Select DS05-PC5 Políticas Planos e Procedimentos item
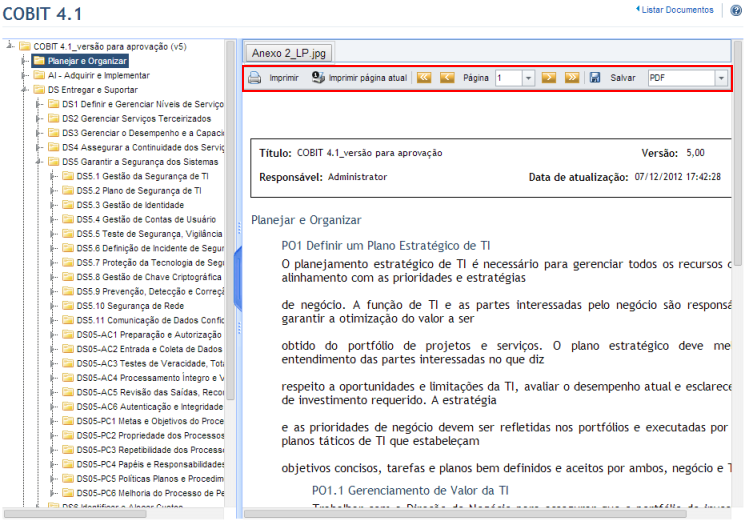The image size is (745, 521). point(150,478)
